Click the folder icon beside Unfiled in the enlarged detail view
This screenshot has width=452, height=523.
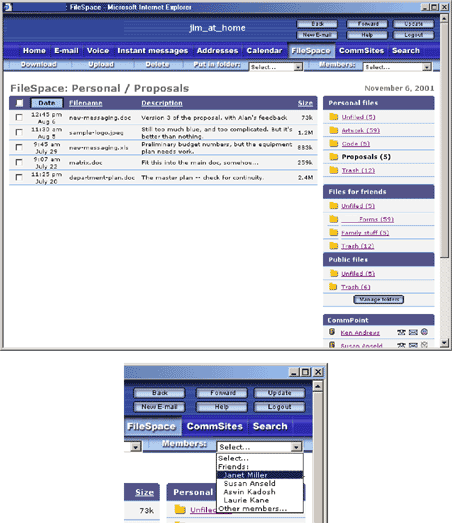180,509
